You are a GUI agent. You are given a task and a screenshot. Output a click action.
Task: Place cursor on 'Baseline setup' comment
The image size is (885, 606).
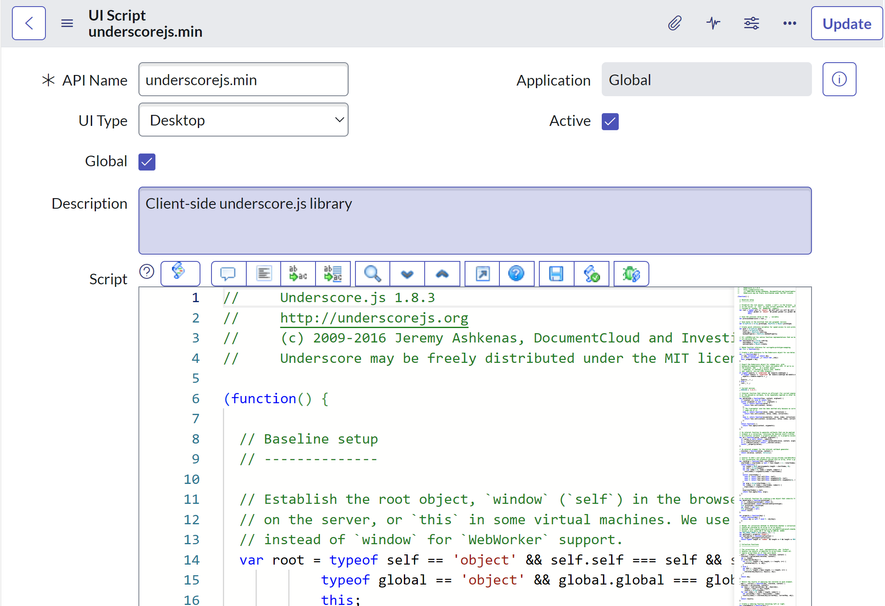pyautogui.click(x=321, y=439)
